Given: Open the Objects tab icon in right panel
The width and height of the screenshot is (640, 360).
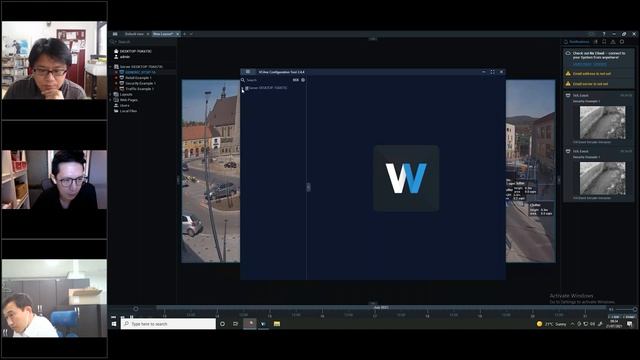Looking at the screenshot, I should tap(622, 42).
